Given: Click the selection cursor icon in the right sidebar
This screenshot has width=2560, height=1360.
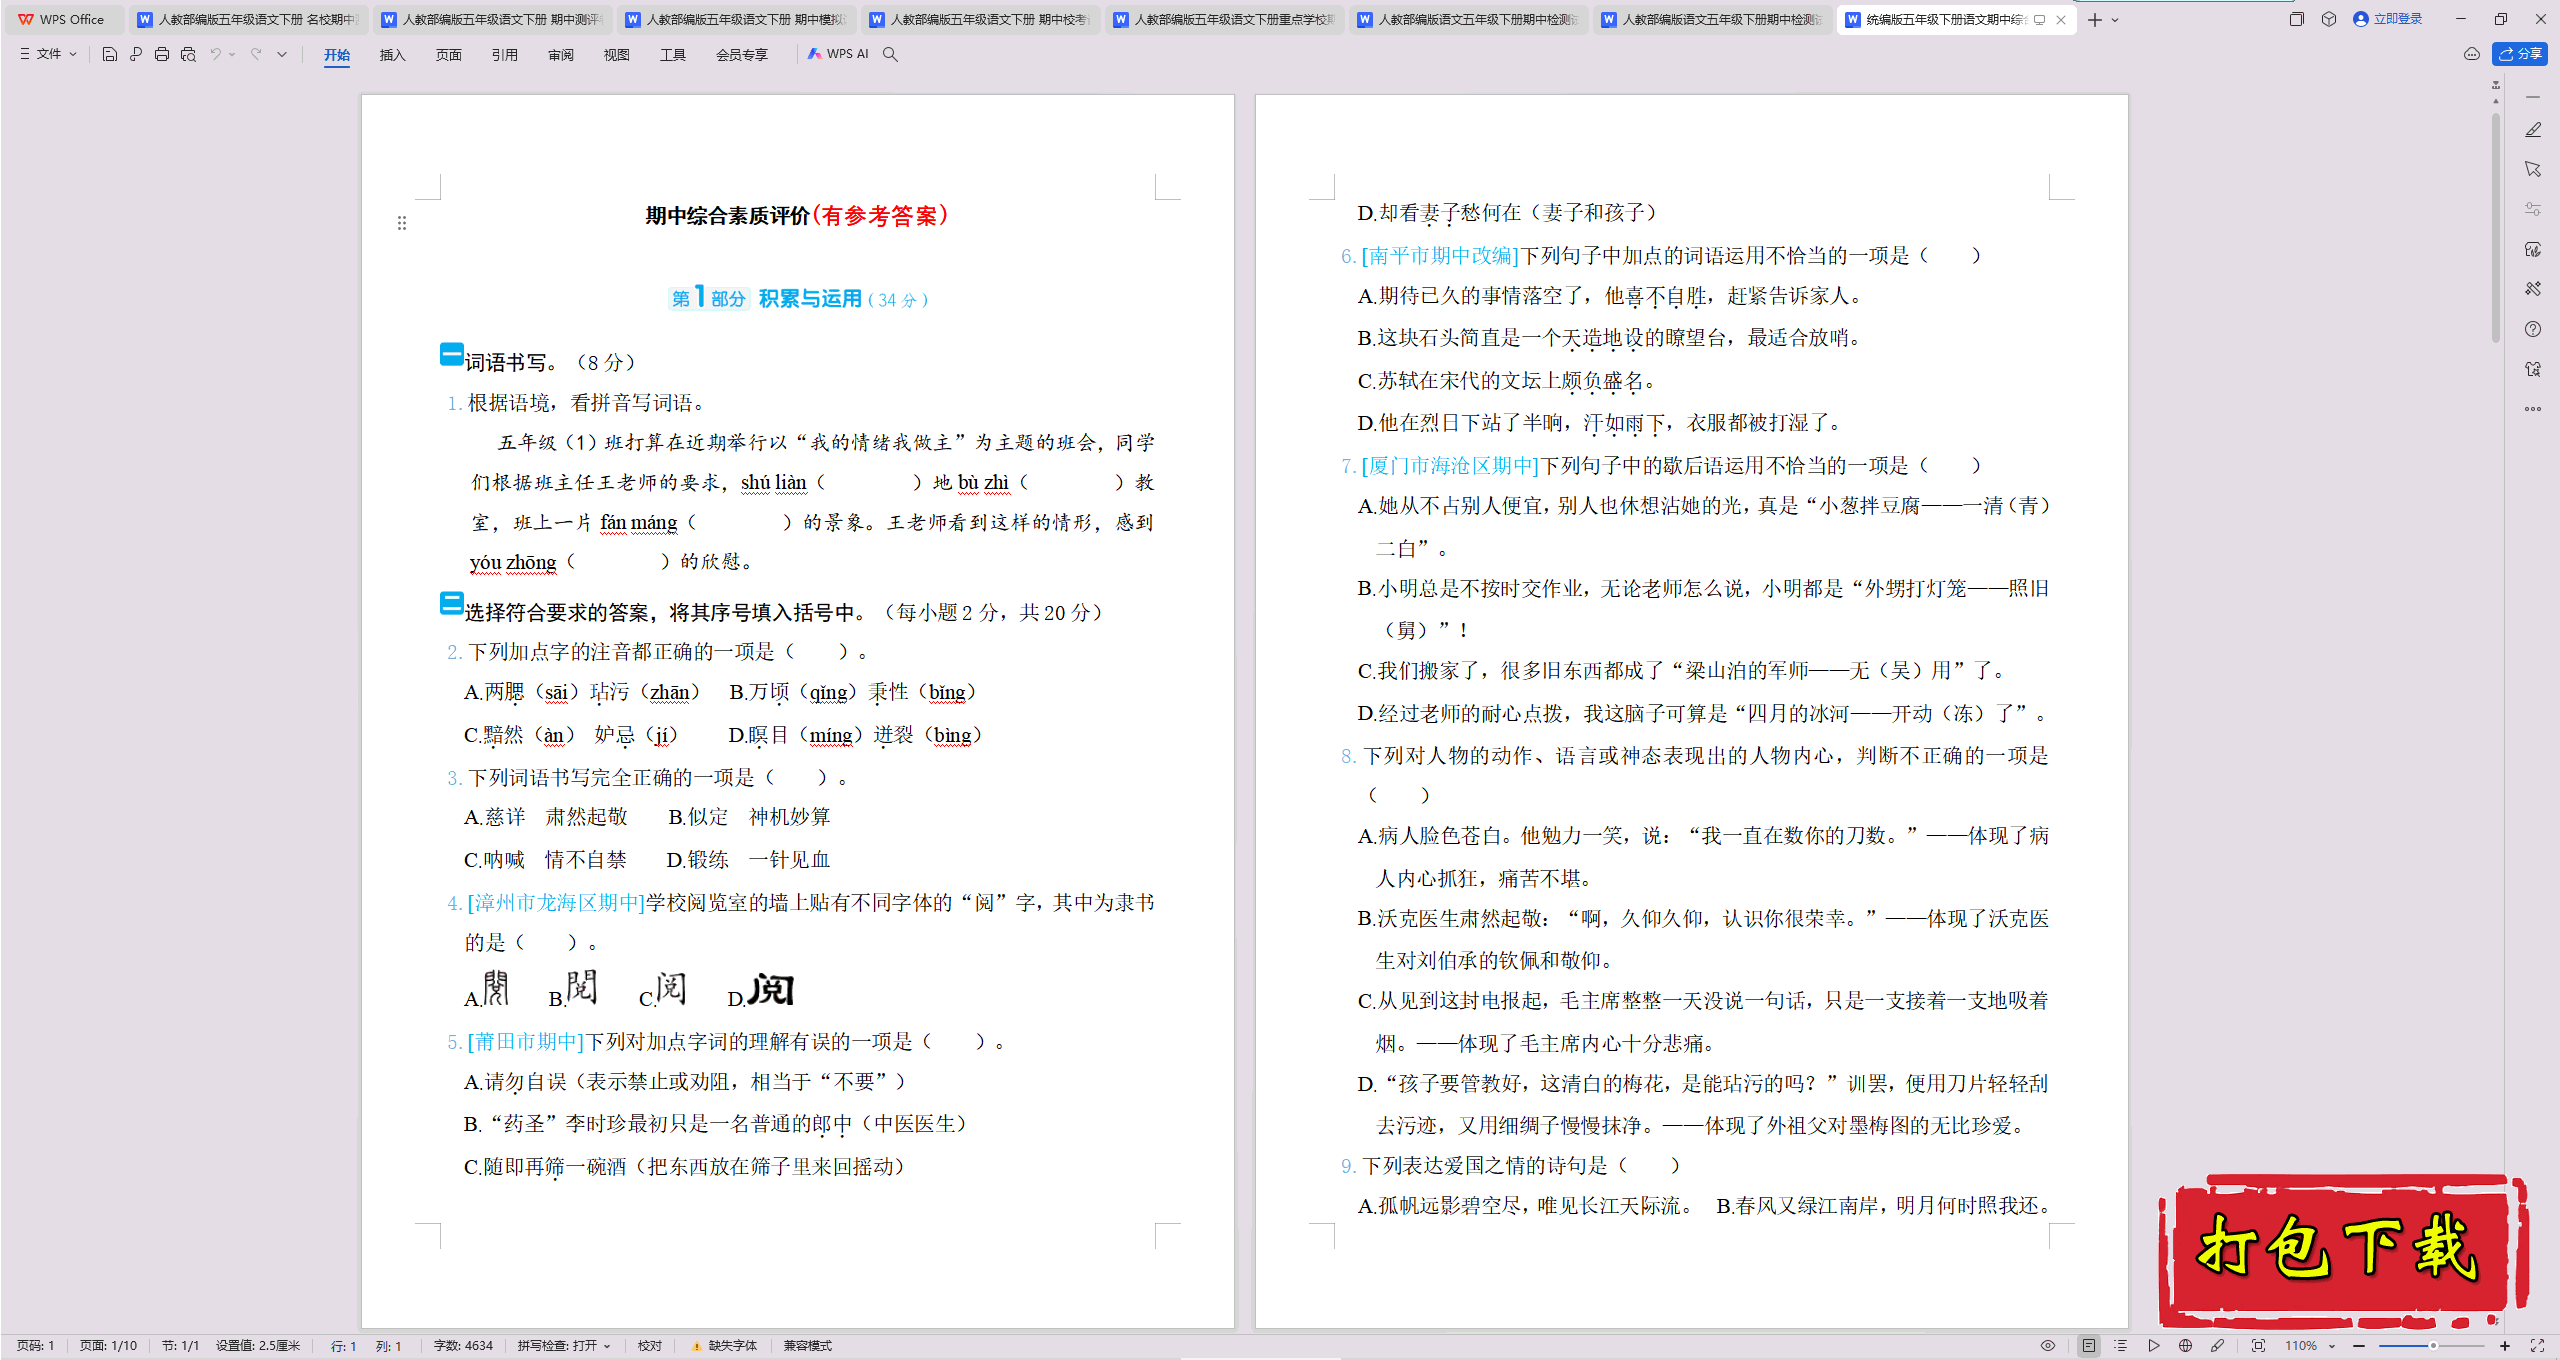Looking at the screenshot, I should click(x=2533, y=170).
